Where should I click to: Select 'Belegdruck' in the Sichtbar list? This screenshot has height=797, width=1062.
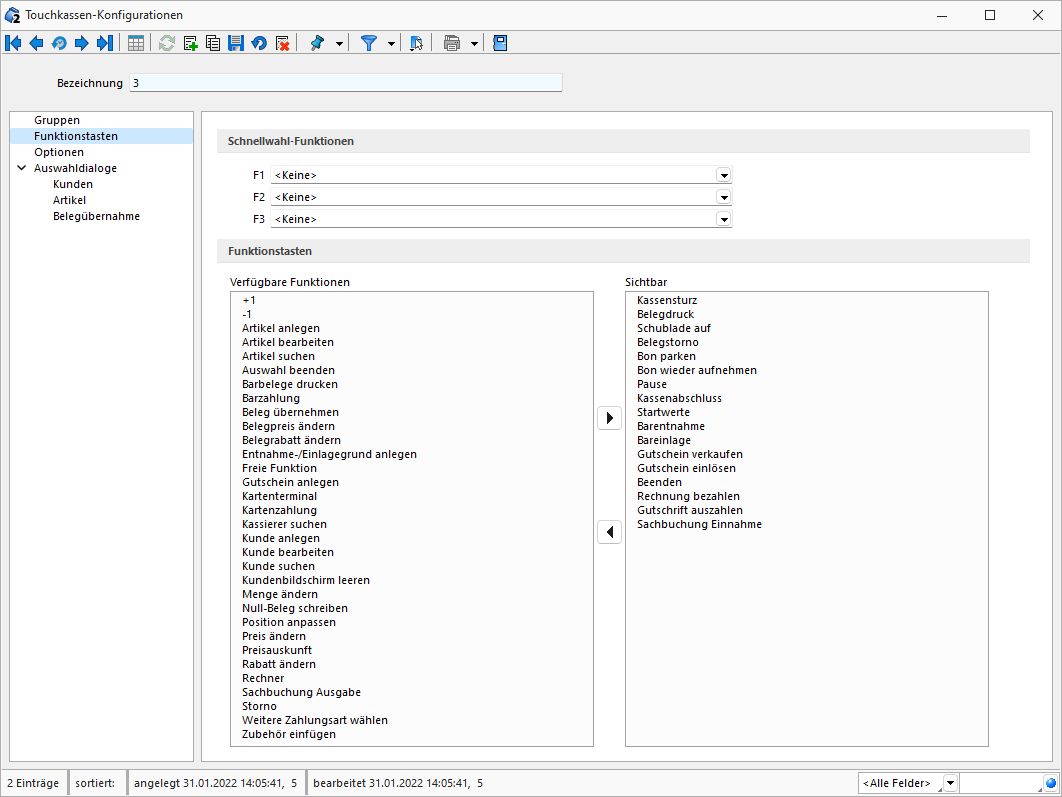[x=665, y=314]
